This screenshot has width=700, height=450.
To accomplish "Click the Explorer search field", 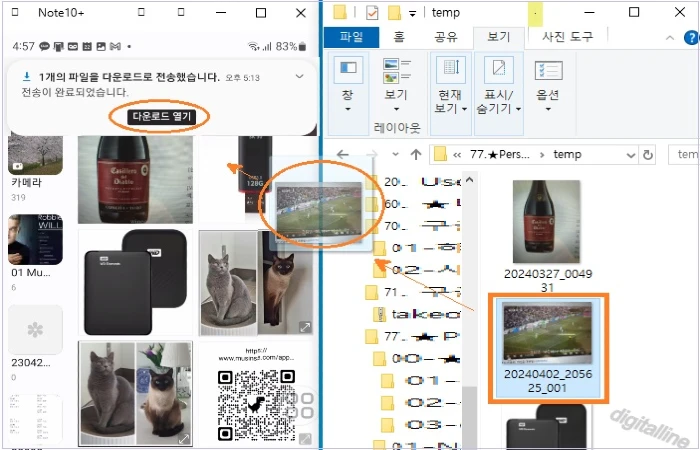I will coord(684,155).
